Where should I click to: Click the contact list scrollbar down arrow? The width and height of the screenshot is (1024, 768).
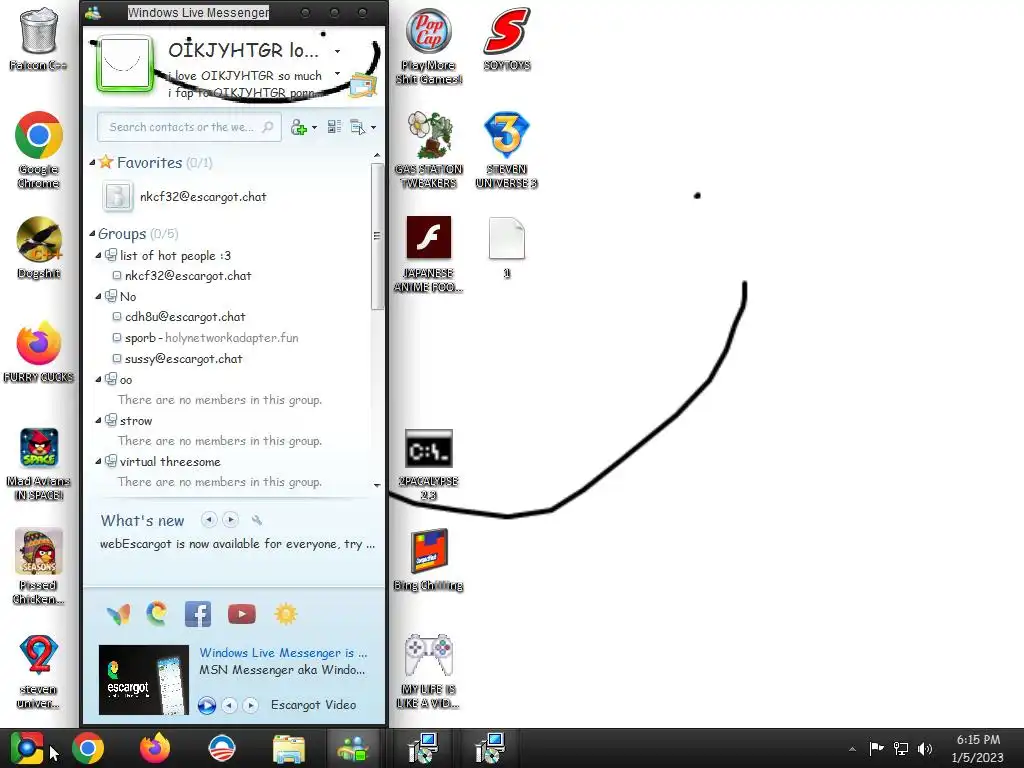pyautogui.click(x=377, y=485)
